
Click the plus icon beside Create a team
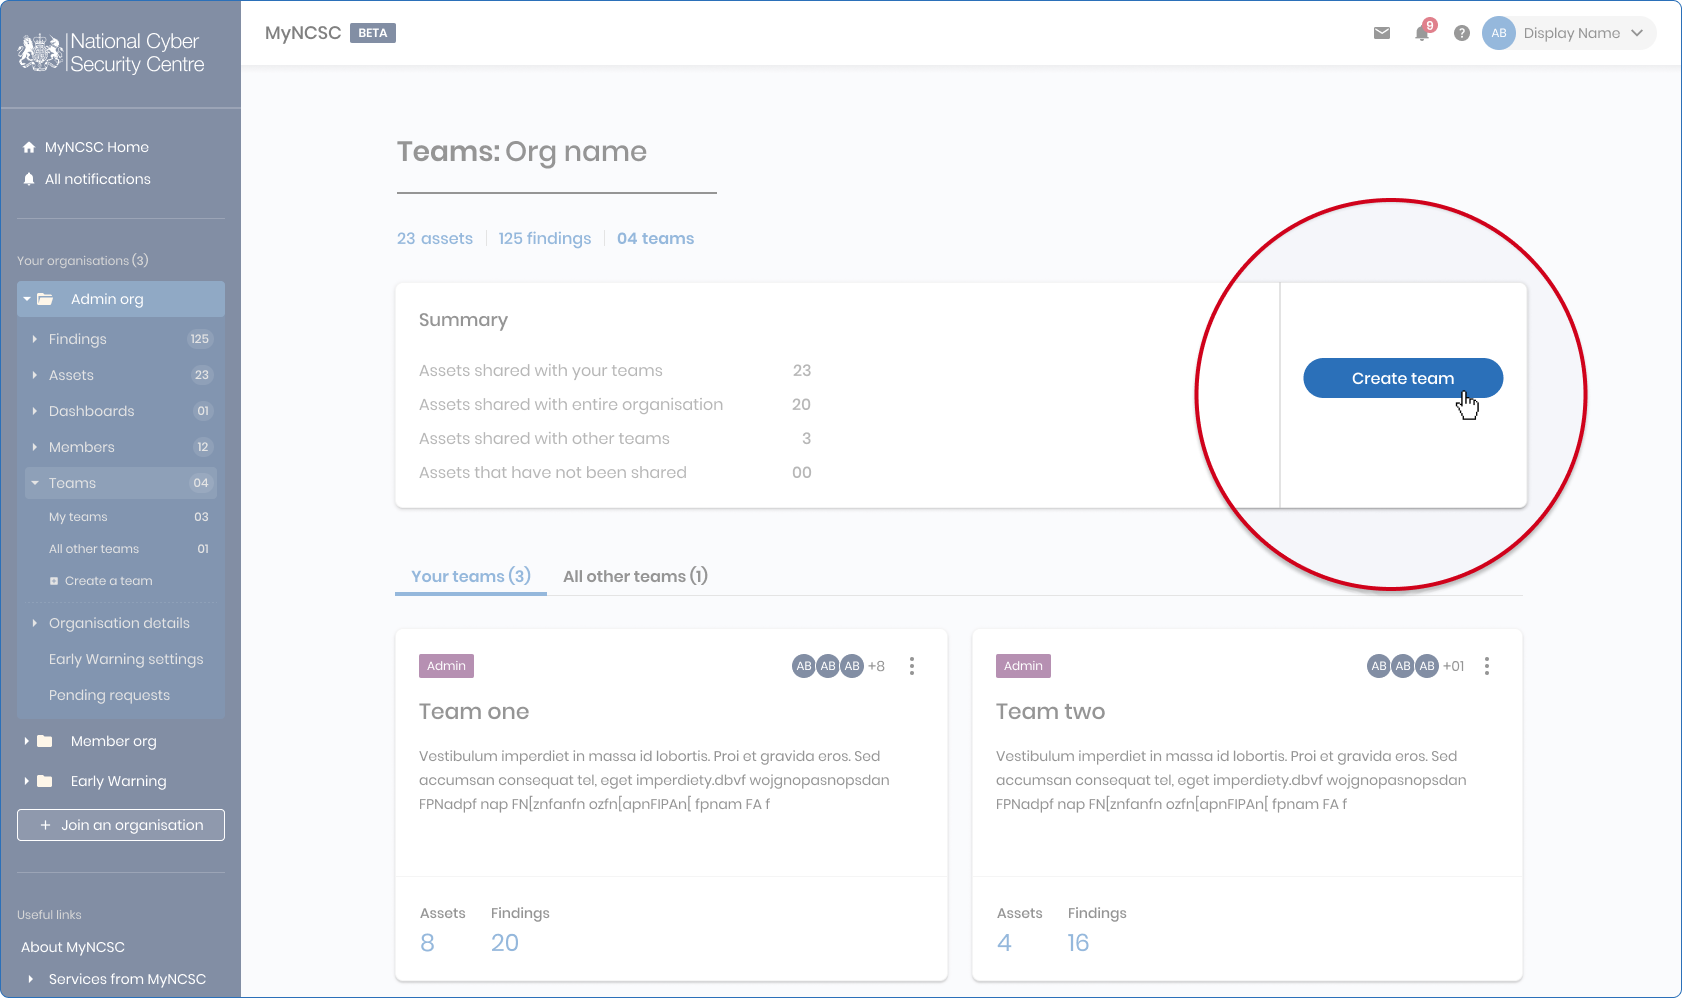[54, 581]
